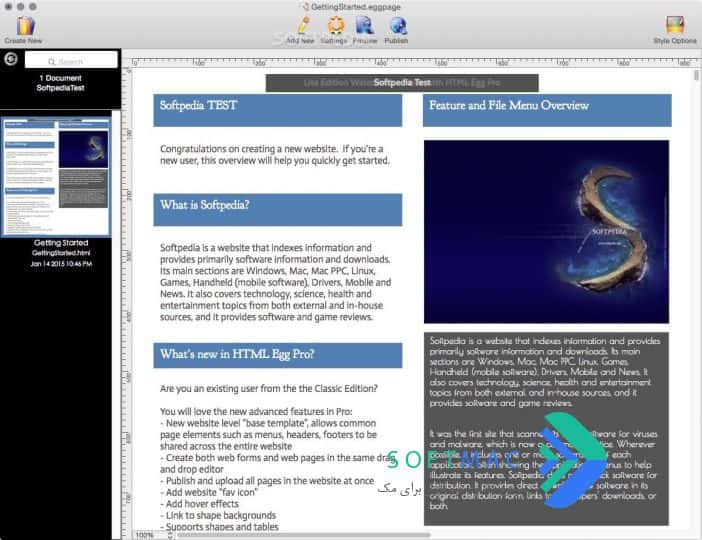Click the Preview toolbar icon
The image size is (702, 540).
[364, 25]
